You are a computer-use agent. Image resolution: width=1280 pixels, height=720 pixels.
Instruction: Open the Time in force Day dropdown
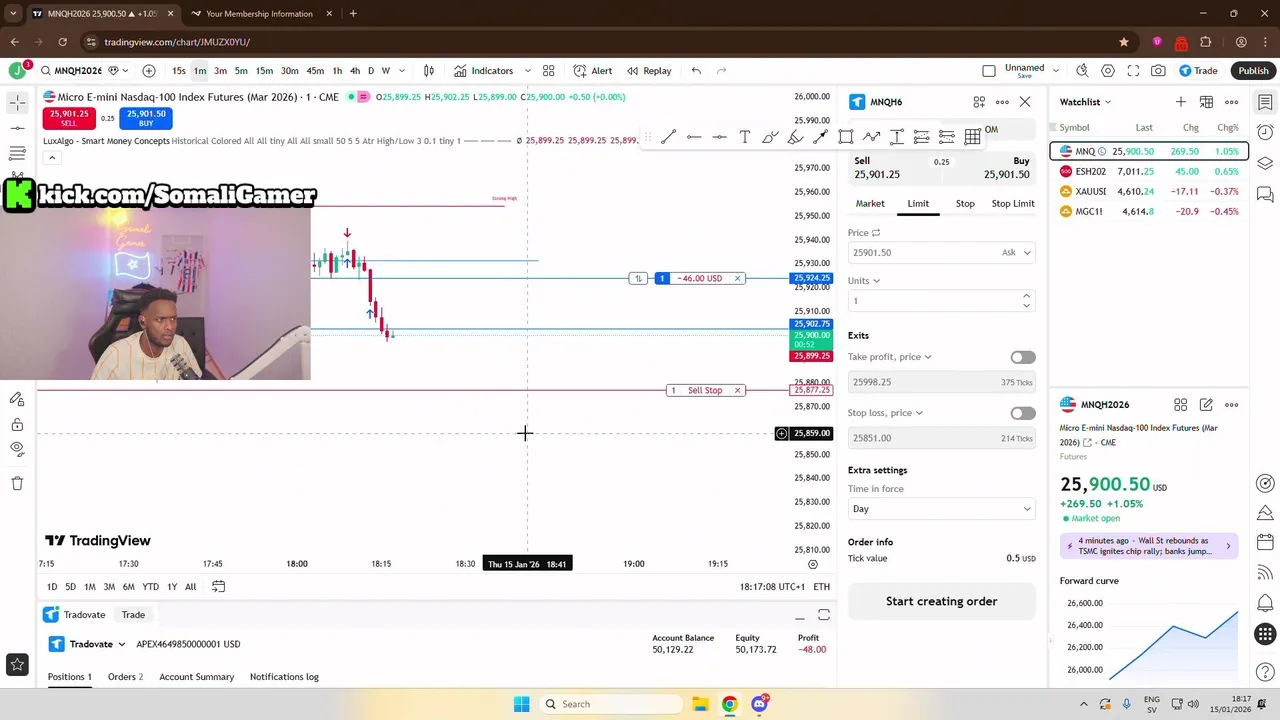click(x=941, y=509)
